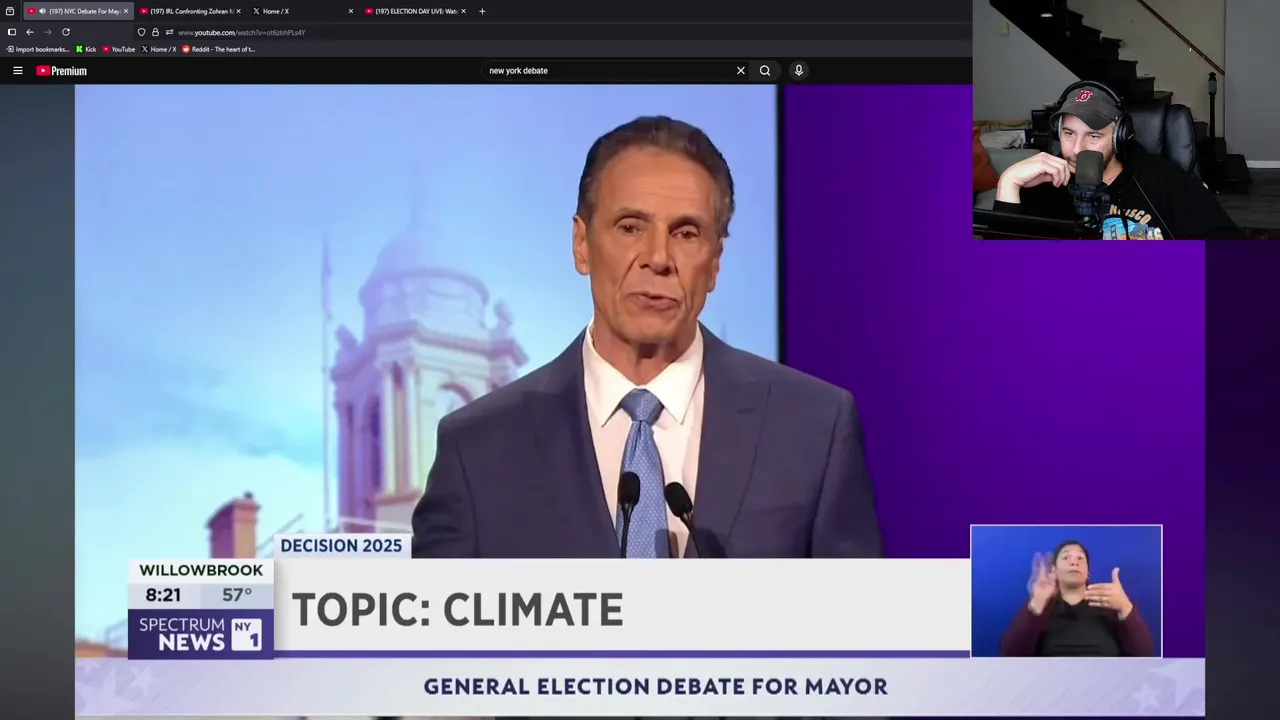Start voice search with microphone
Image resolution: width=1280 pixels, height=720 pixels.
point(798,71)
